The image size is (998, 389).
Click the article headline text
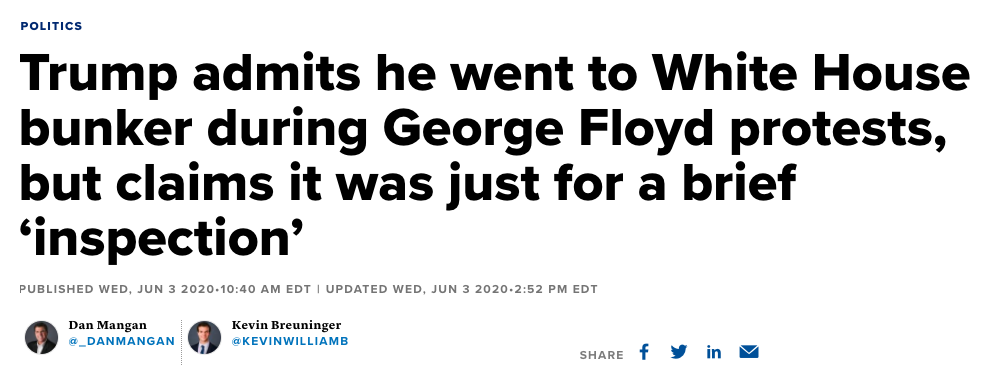[495, 157]
